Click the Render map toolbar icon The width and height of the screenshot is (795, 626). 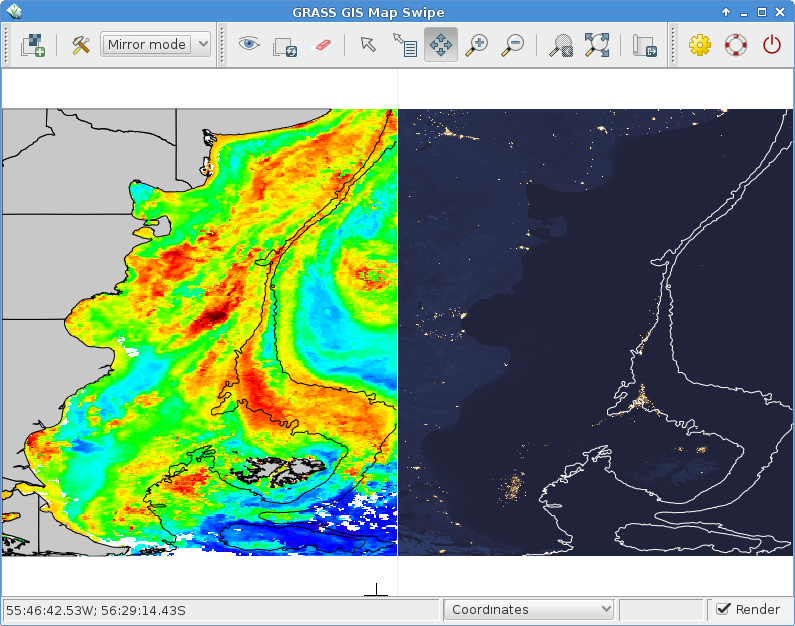pos(285,45)
